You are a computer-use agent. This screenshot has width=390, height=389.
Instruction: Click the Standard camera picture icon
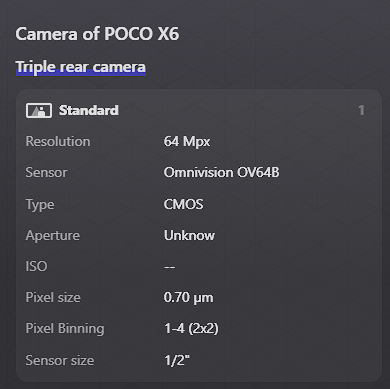[x=39, y=110]
